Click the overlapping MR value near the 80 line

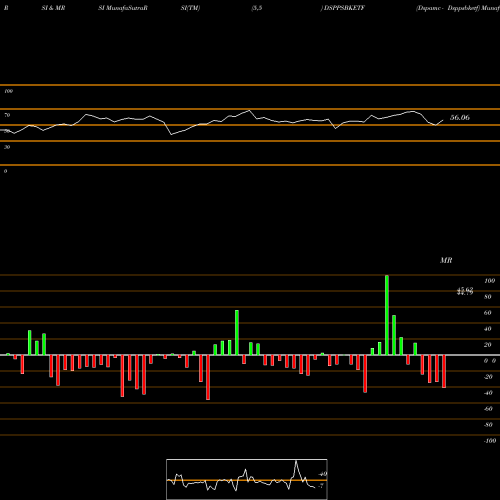click(x=465, y=291)
